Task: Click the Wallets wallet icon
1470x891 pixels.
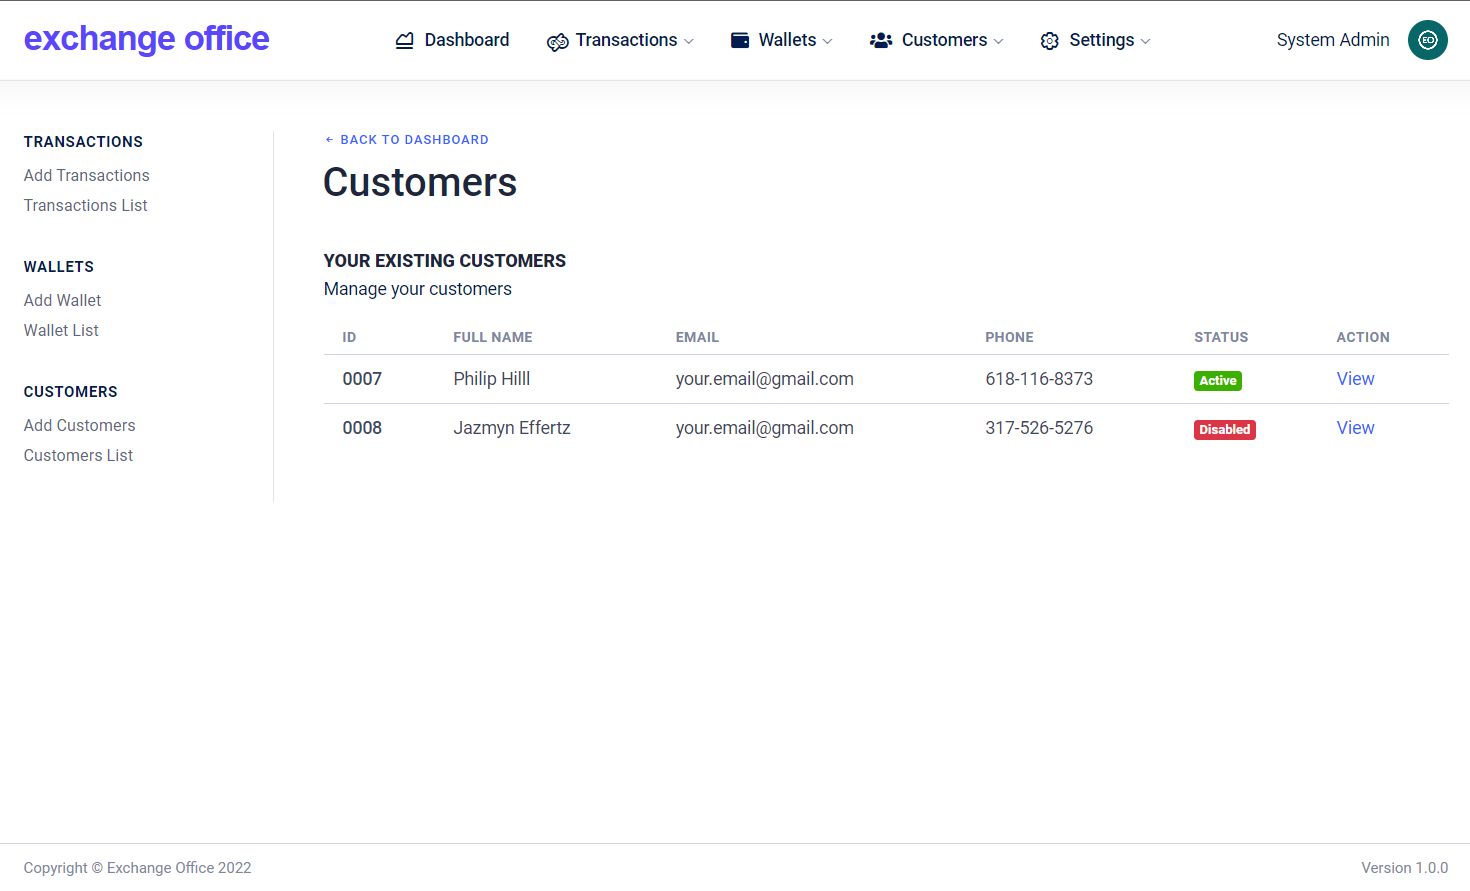Action: pos(740,40)
